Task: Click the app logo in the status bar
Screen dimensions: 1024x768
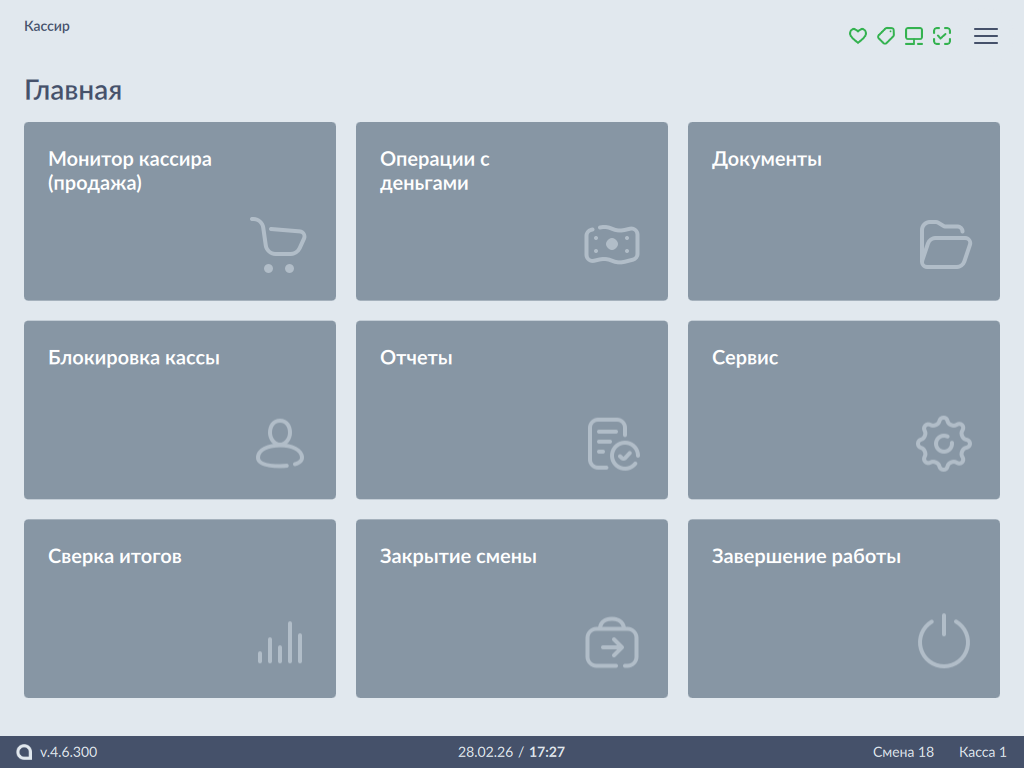Action: 24,752
